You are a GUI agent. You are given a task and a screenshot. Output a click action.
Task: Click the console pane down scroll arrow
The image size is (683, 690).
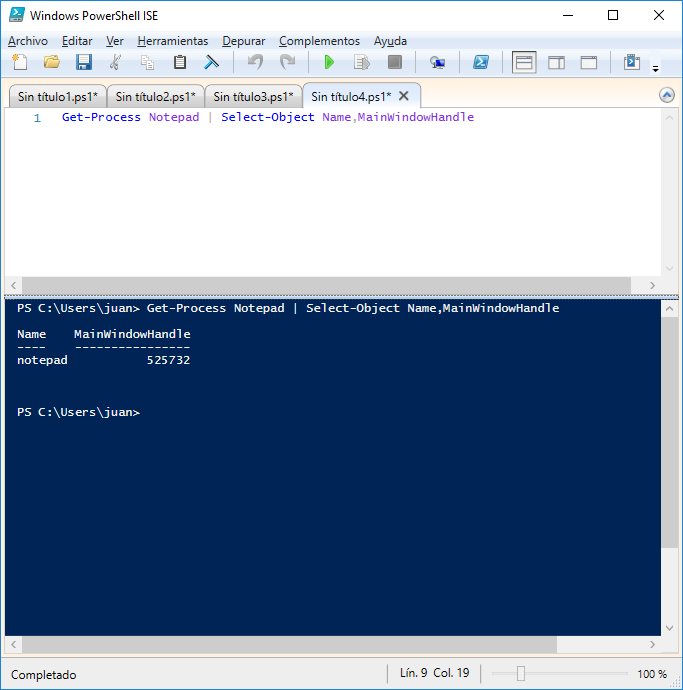tap(669, 628)
